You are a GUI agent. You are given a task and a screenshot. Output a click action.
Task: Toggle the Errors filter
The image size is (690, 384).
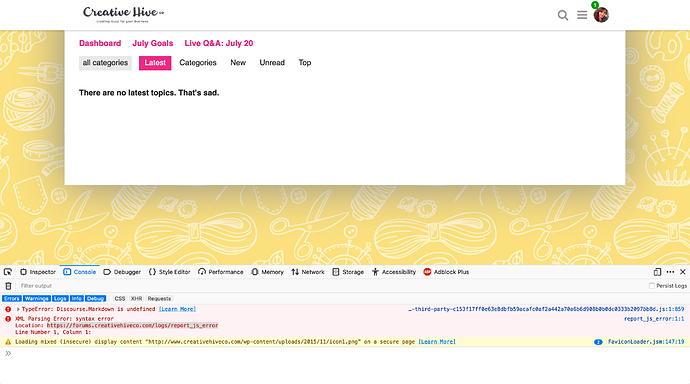pyautogui.click(x=12, y=299)
